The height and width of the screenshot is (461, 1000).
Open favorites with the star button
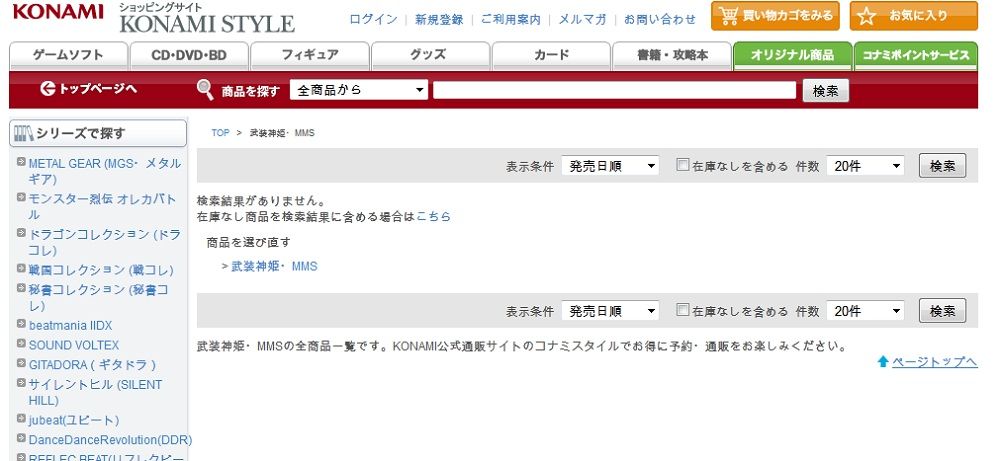click(x=913, y=15)
